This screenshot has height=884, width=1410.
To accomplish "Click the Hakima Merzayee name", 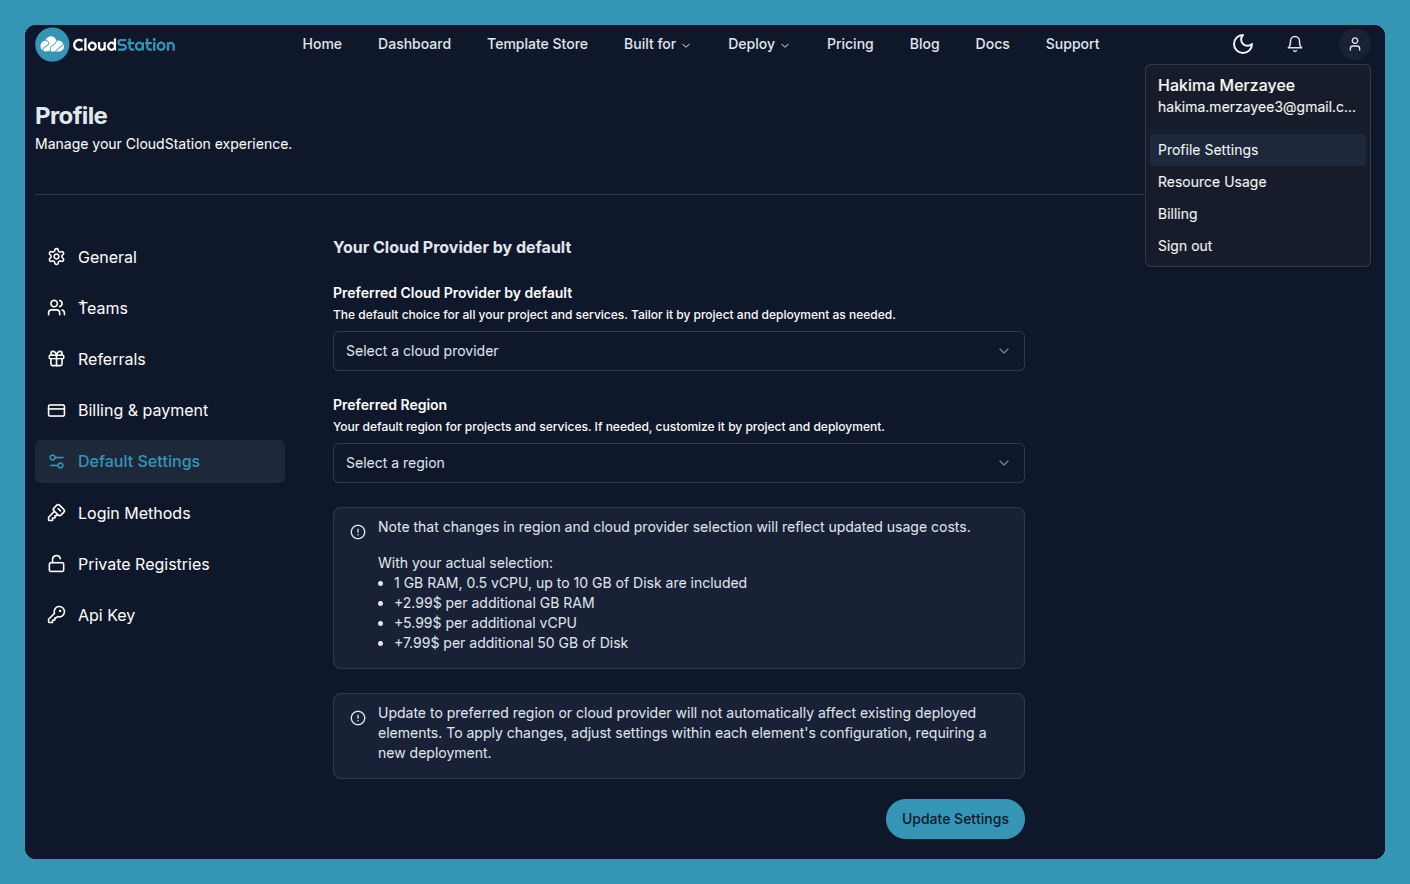I will 1226,86.
